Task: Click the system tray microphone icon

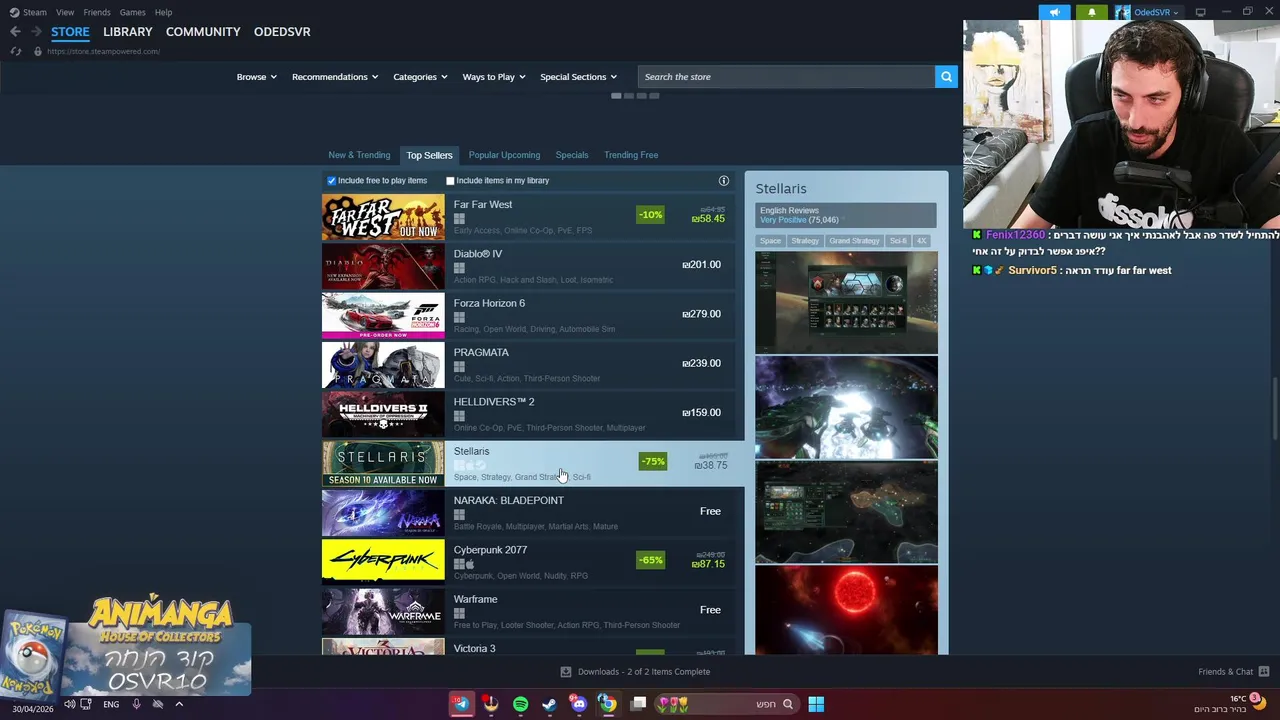Action: [x=136, y=704]
